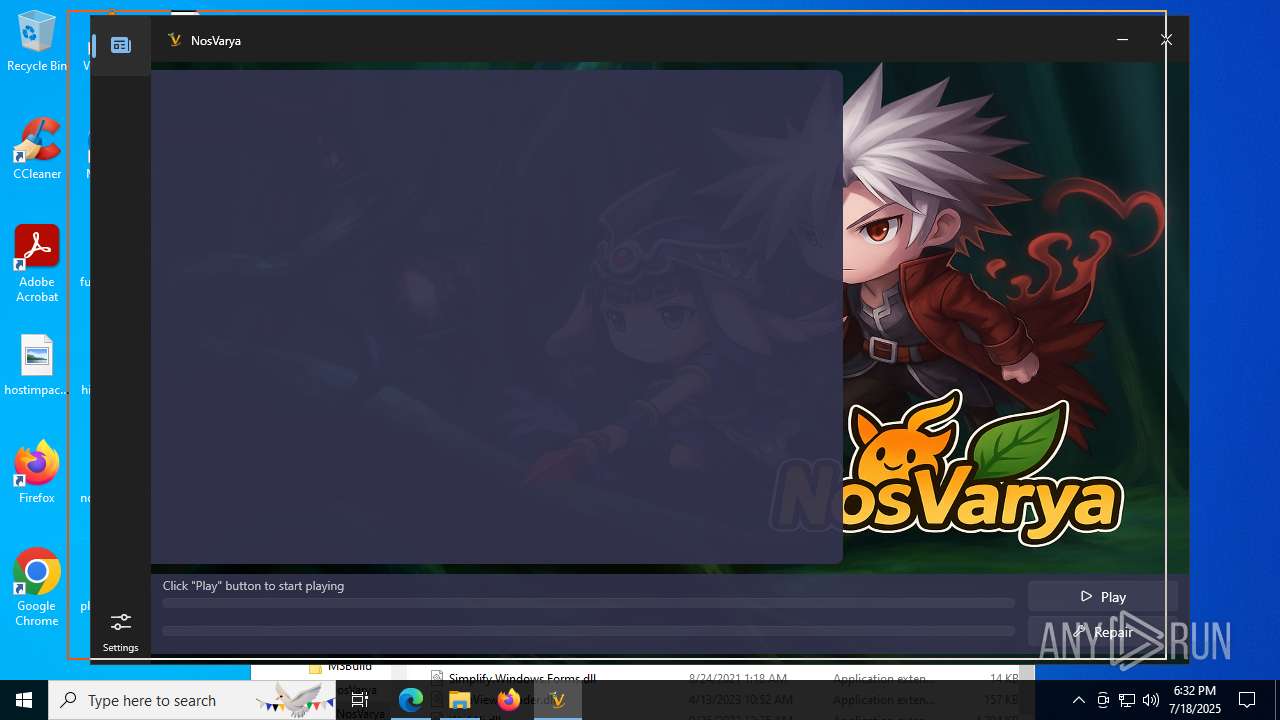Open the Windows Start menu
This screenshot has height=720, width=1280.
coord(24,700)
